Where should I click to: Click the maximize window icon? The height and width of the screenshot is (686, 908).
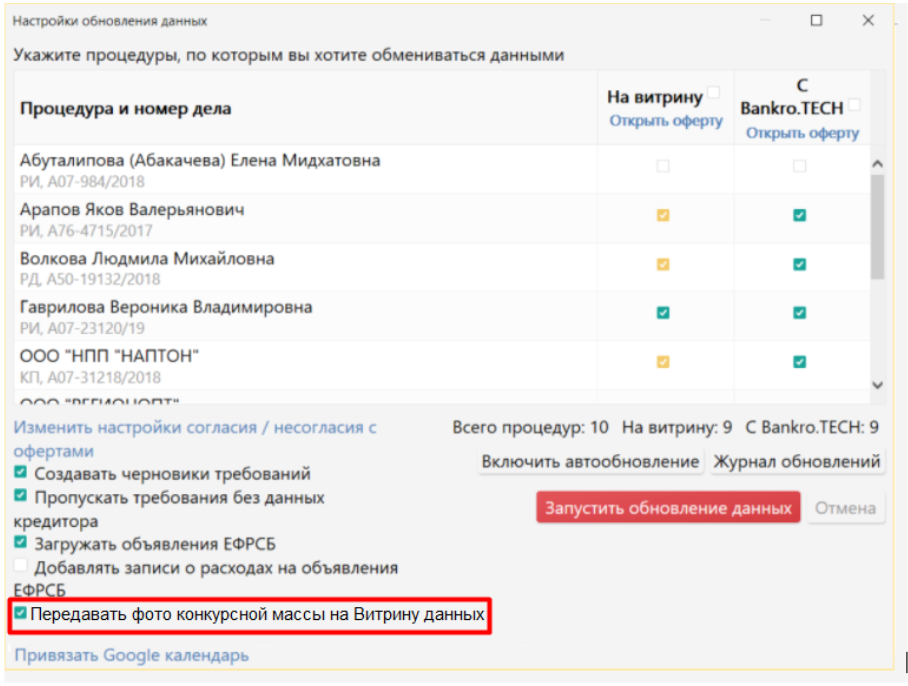[816, 20]
